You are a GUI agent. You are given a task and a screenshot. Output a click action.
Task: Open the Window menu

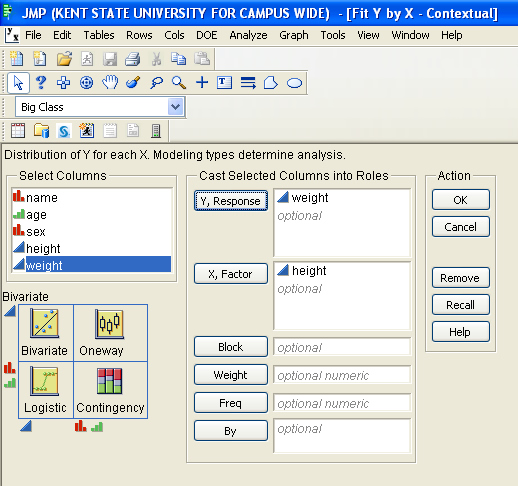tap(410, 35)
